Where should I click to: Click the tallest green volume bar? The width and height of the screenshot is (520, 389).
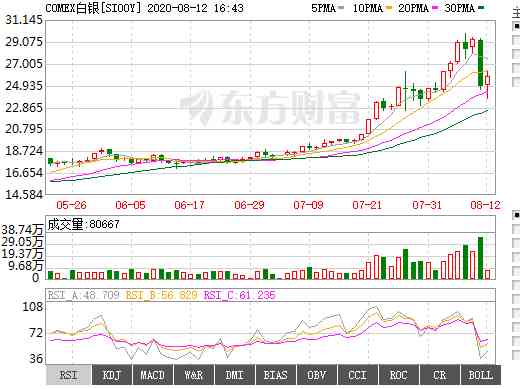pos(480,258)
